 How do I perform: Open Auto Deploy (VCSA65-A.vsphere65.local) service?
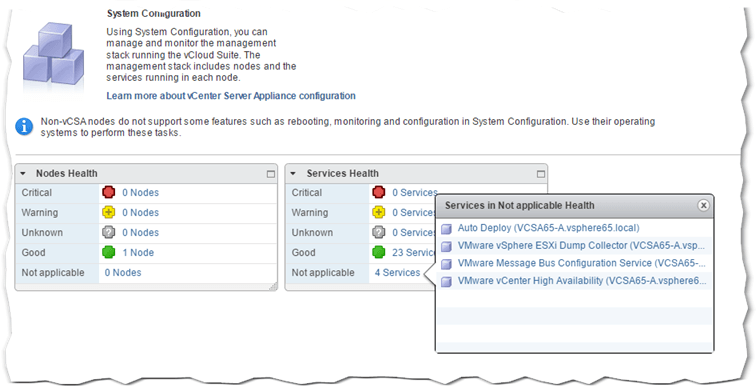tap(548, 228)
